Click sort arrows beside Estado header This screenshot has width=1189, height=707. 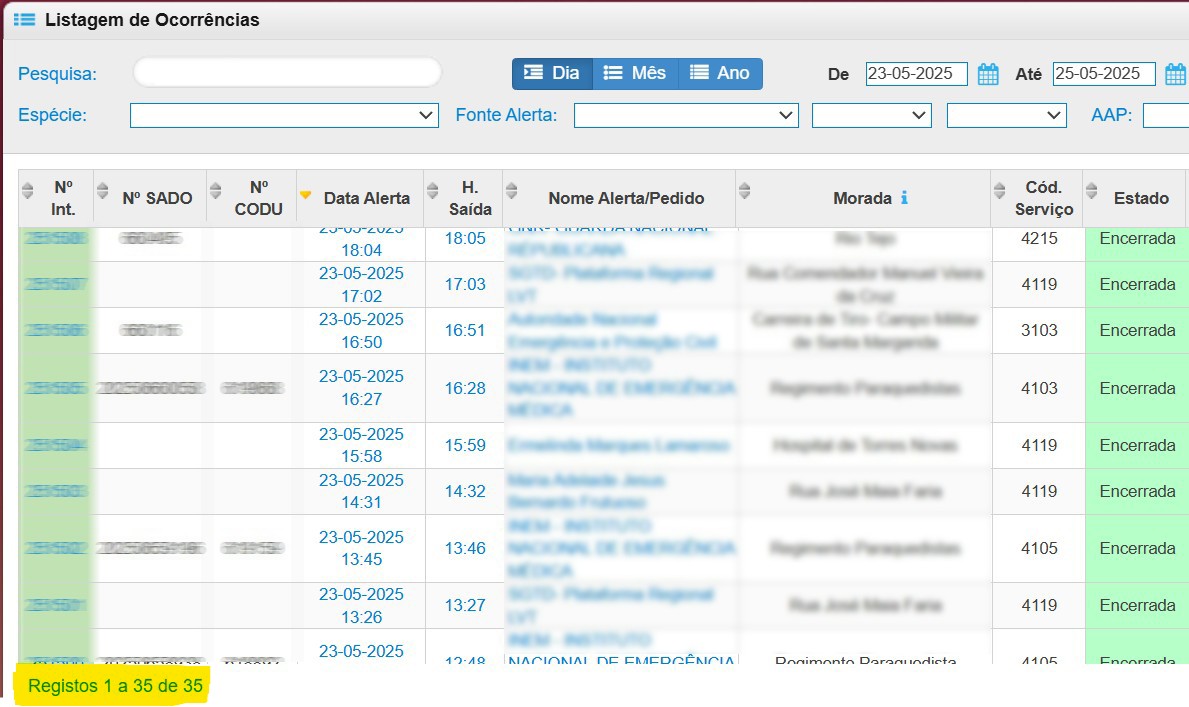coord(1092,190)
